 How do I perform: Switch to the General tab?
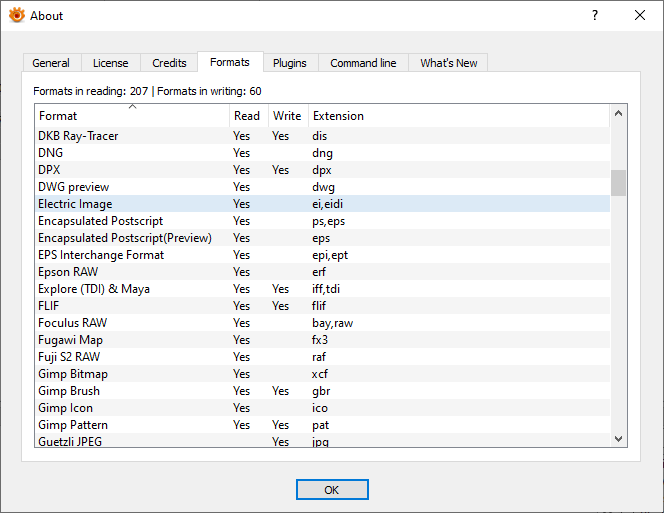coord(51,63)
